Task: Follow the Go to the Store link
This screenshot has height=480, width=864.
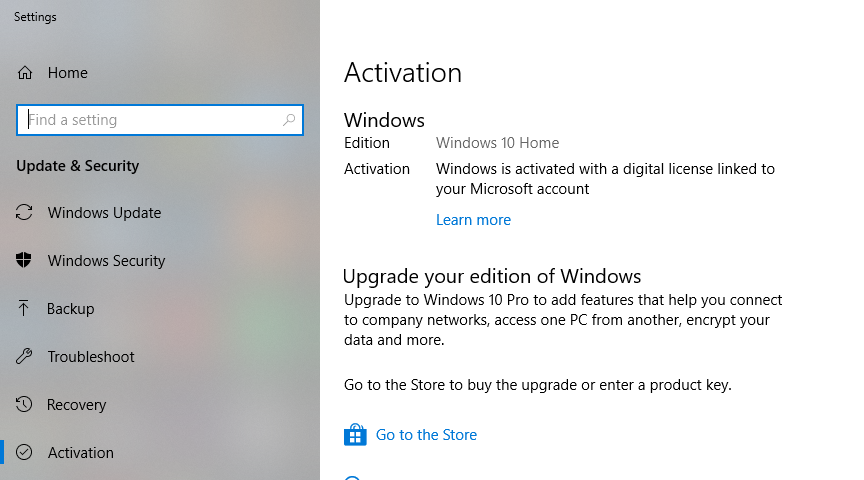Action: [426, 435]
